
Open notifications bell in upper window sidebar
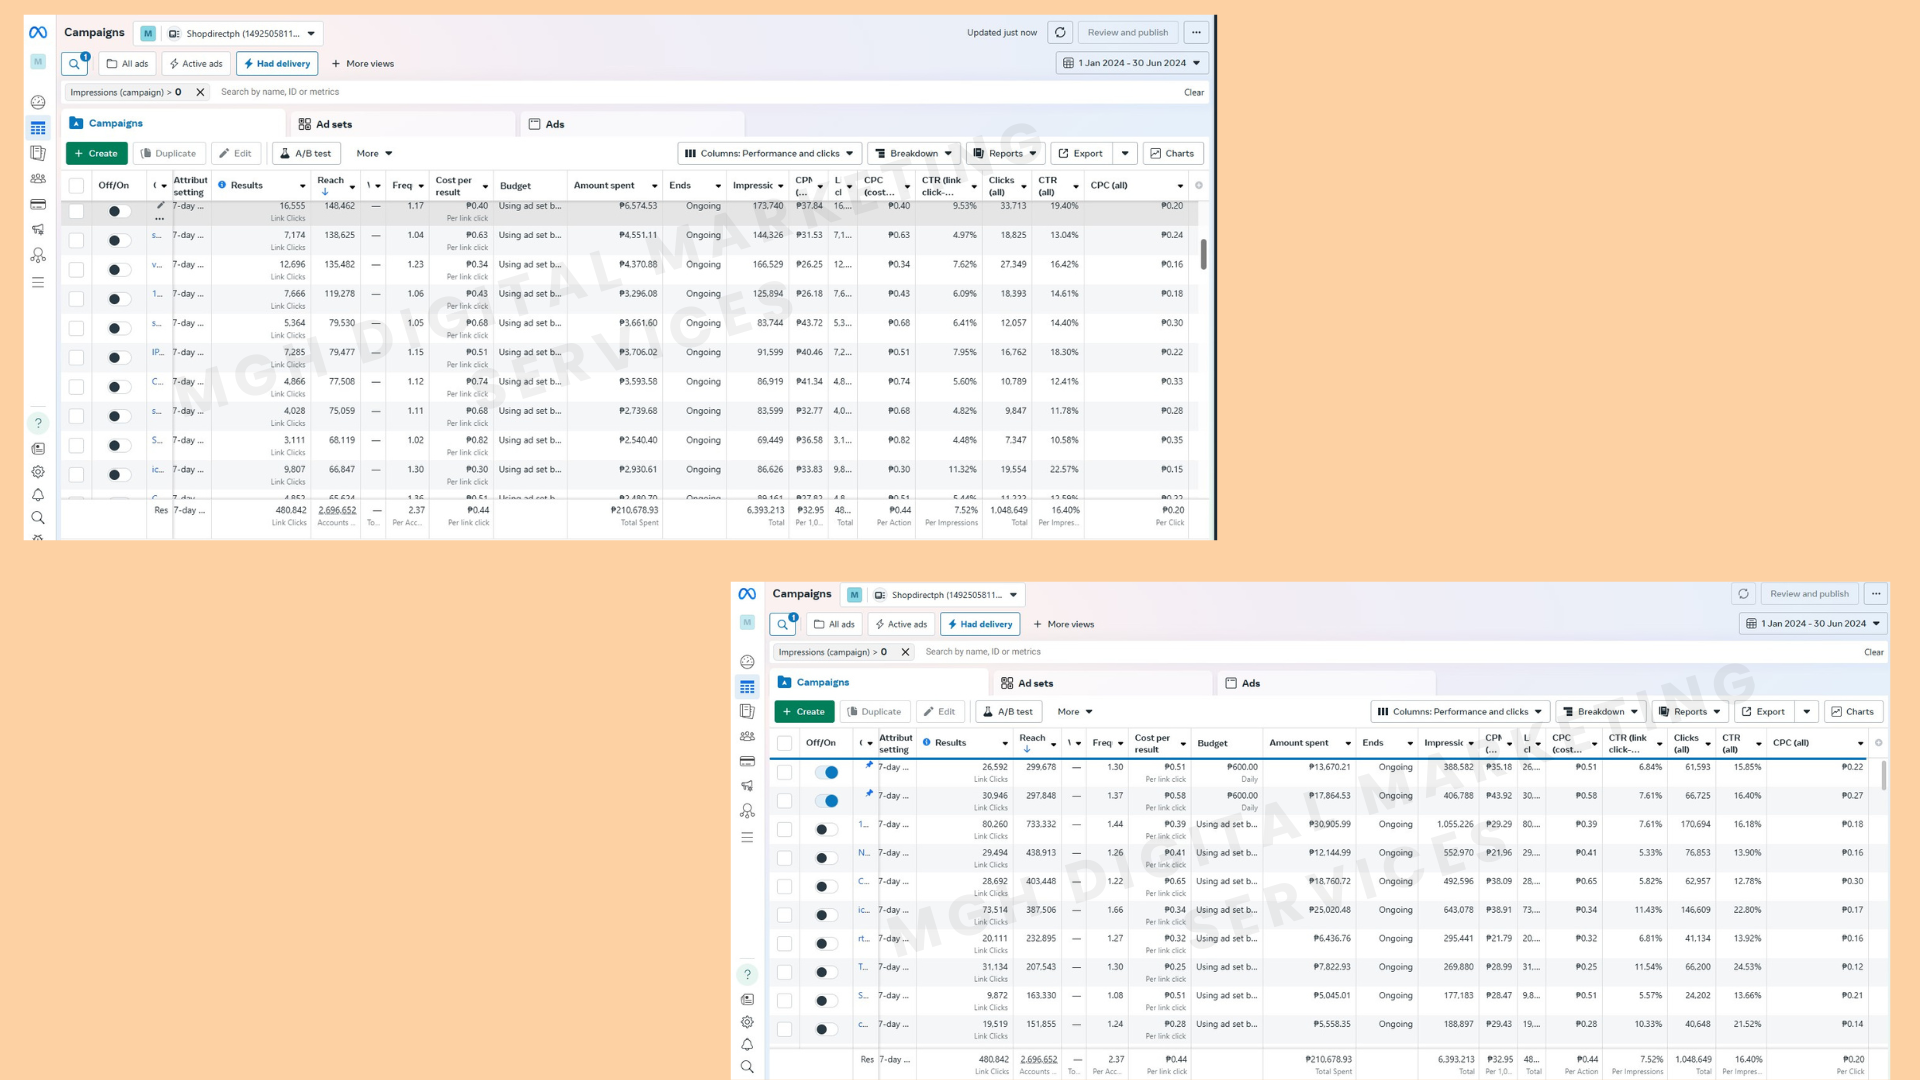tap(38, 495)
